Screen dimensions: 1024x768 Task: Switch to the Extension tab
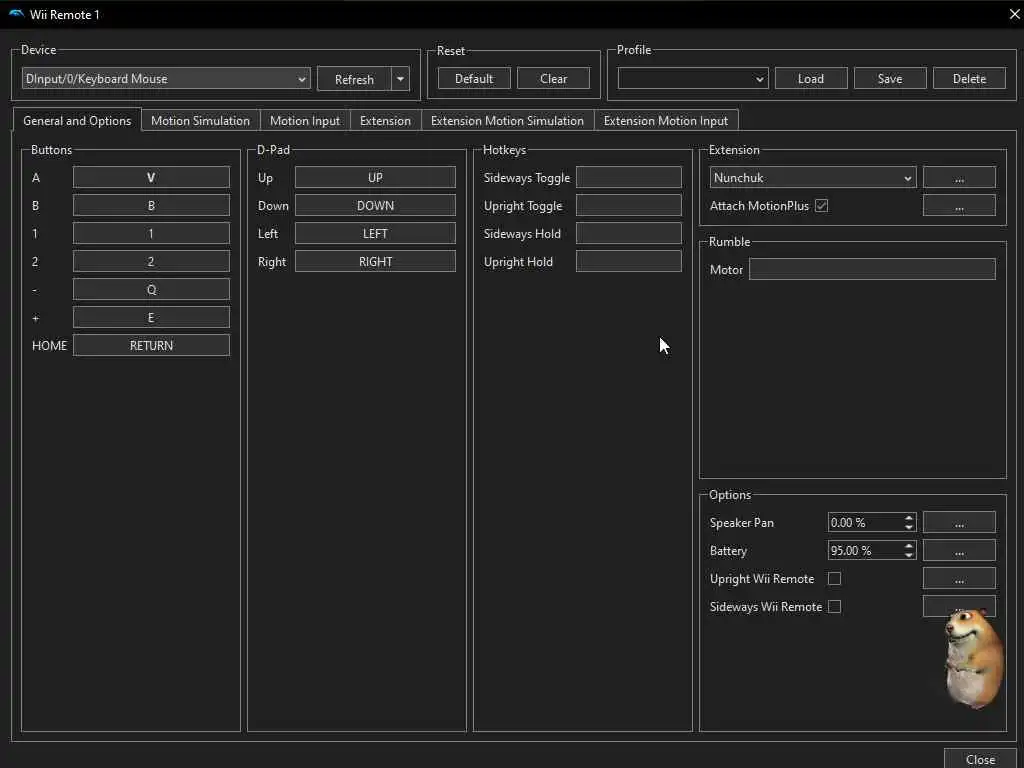[x=385, y=120]
